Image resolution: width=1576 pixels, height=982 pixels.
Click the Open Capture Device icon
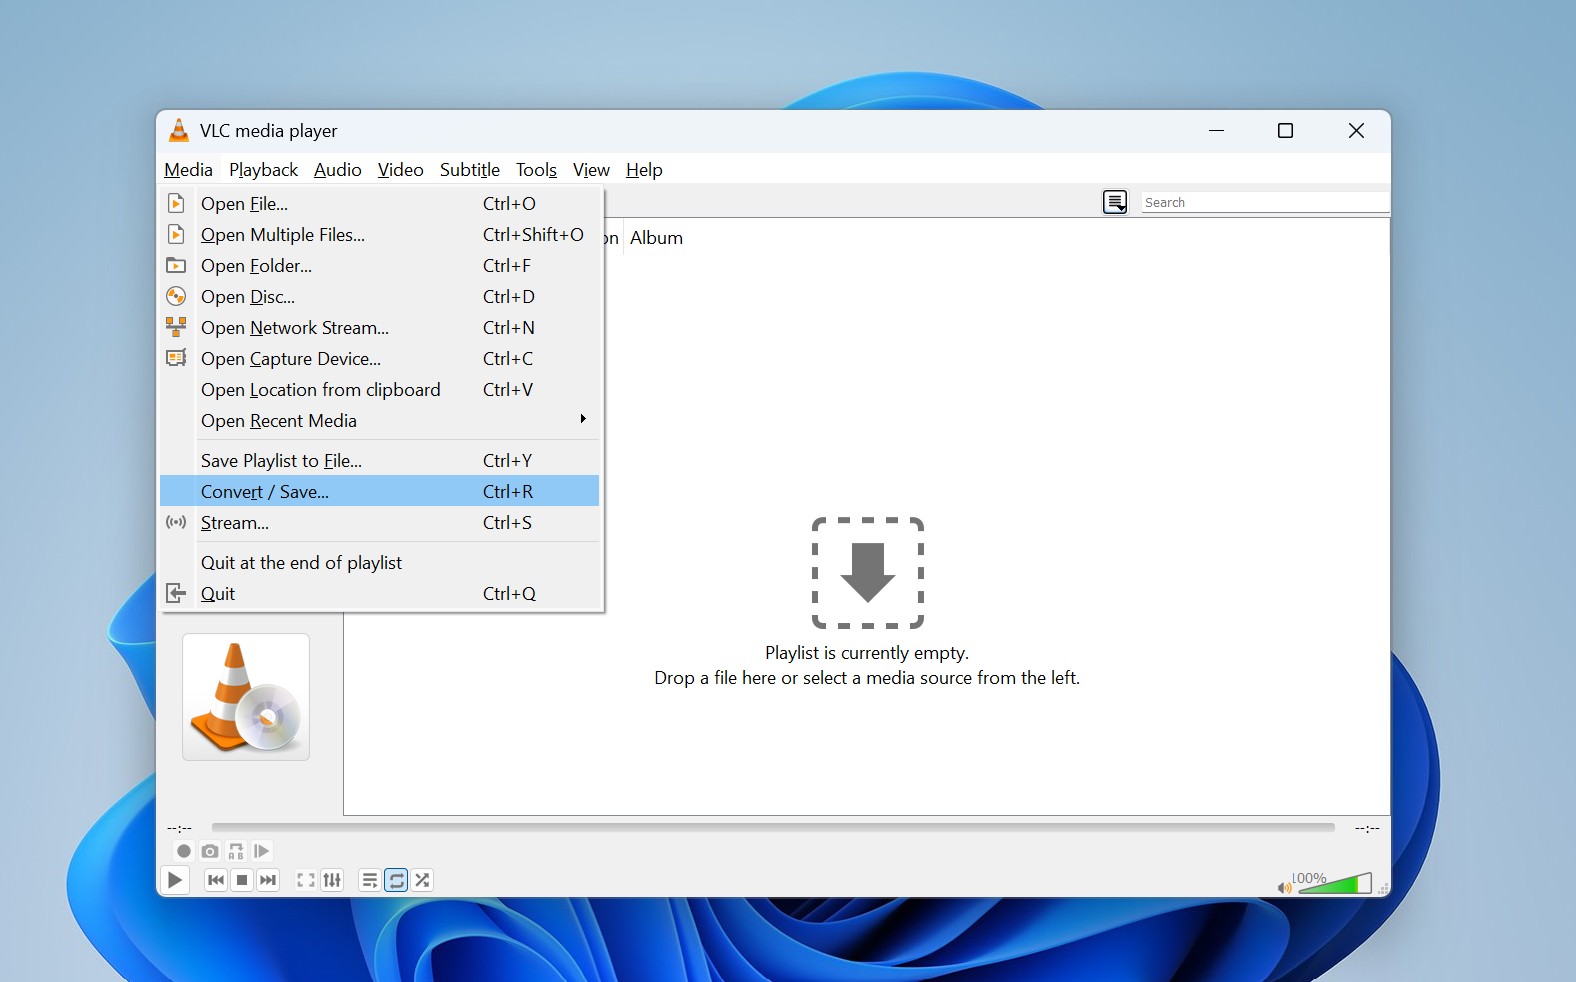[x=176, y=358]
